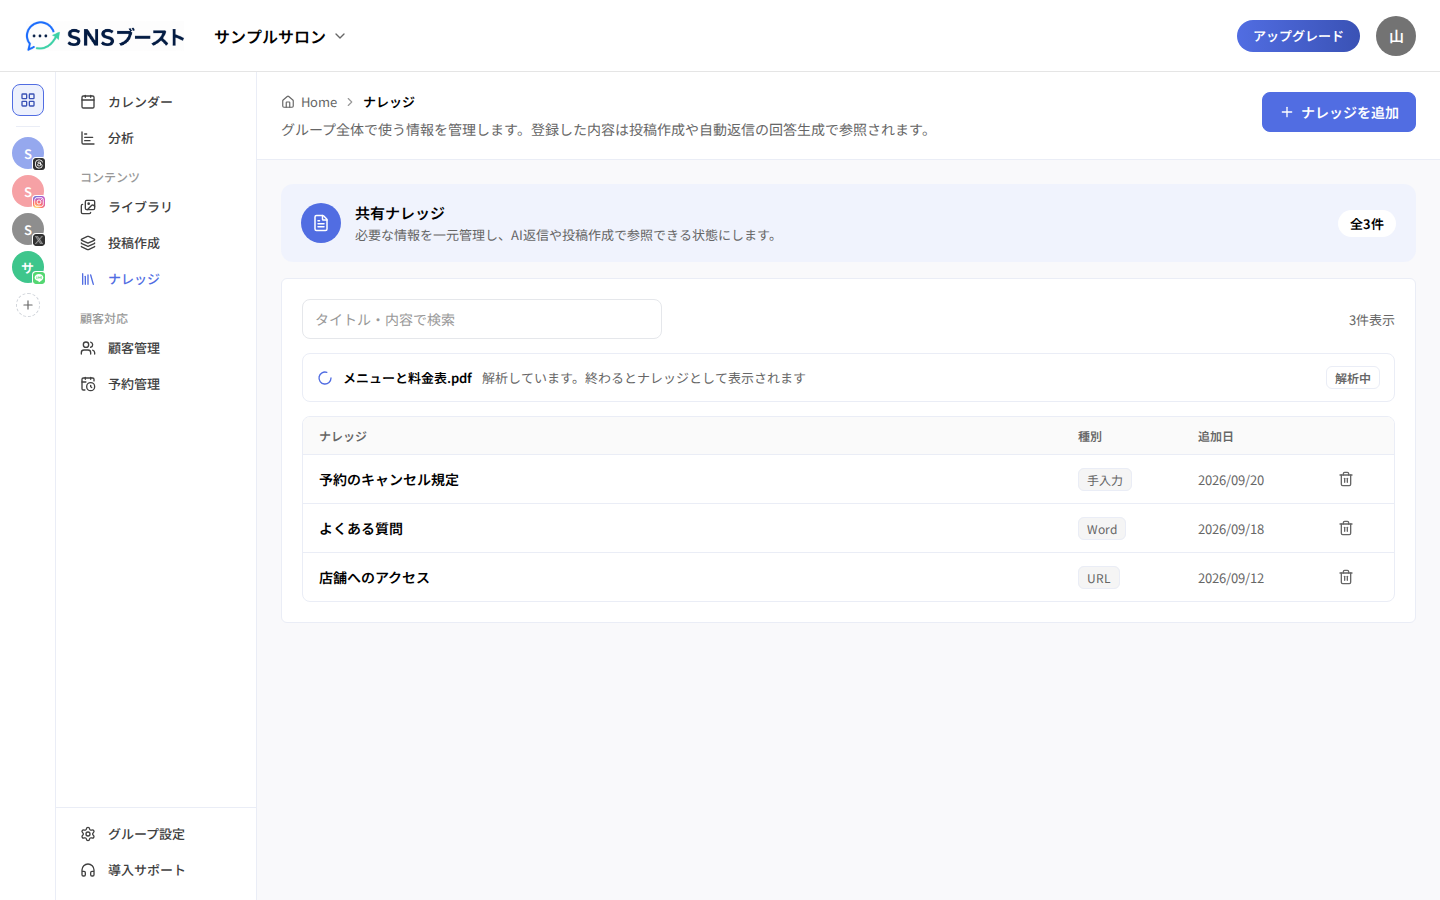The height and width of the screenshot is (900, 1440).
Task: Open the group overview grid icon
Action: point(28,100)
